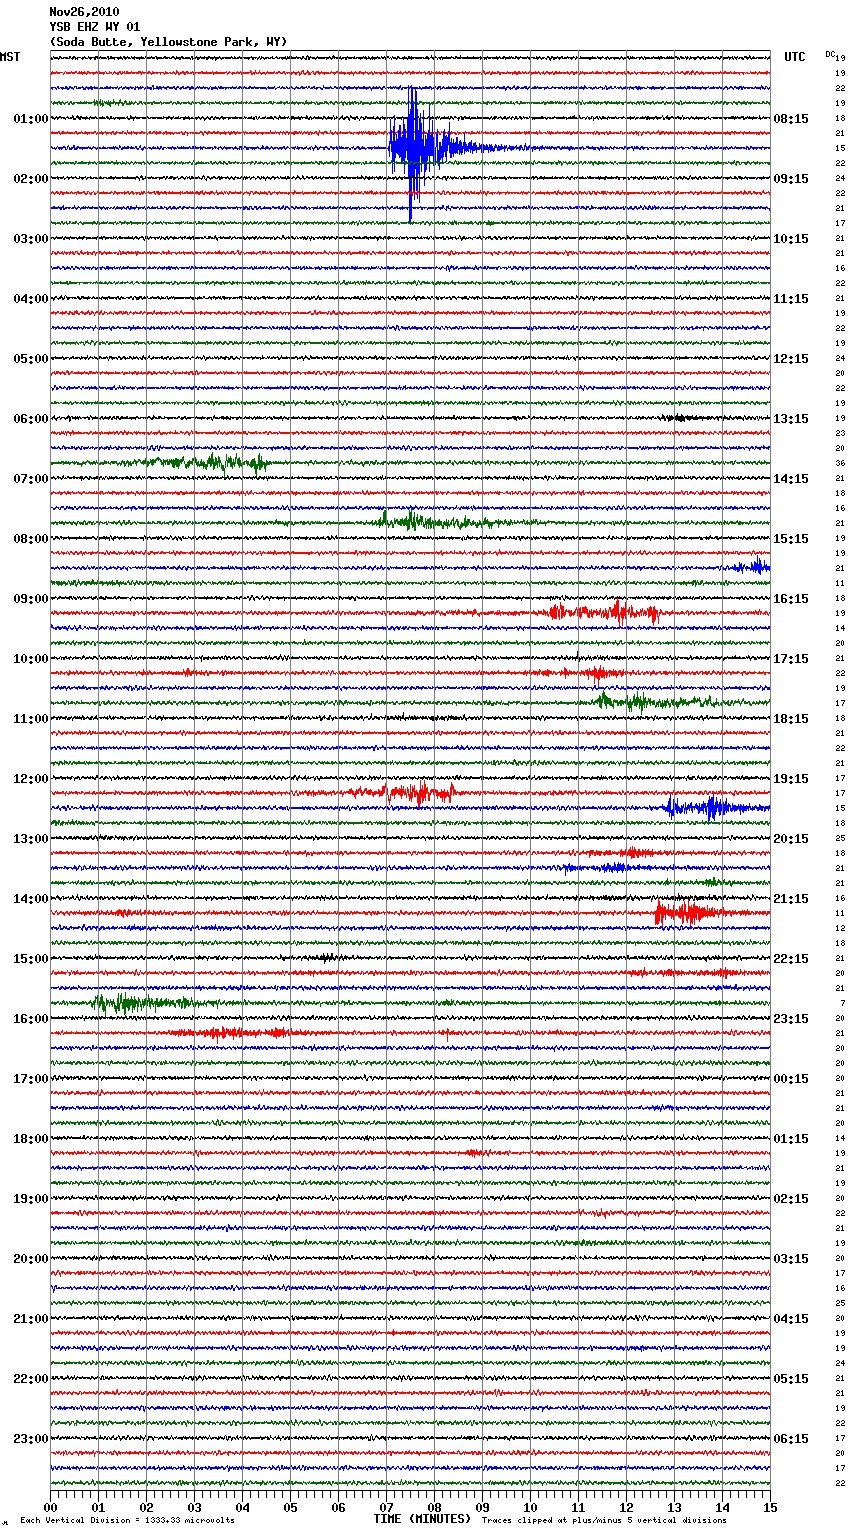Click UTC time label "15:15"
Screen dimensions: 850x1534
[x=791, y=539]
